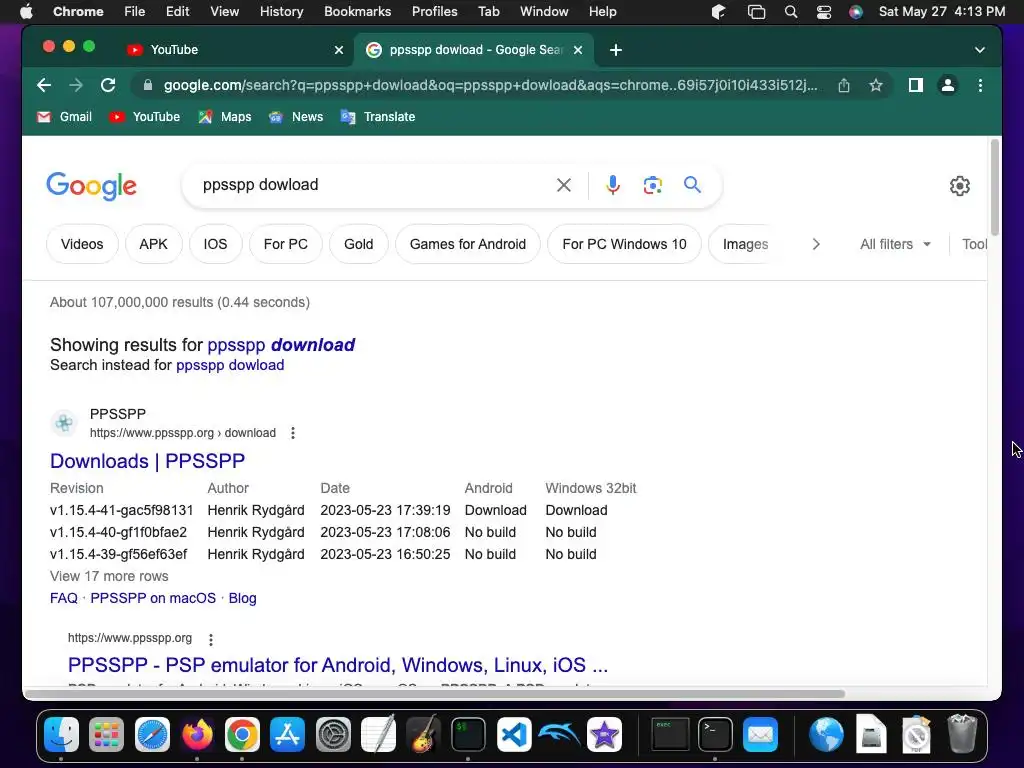Open the Maps bookmark
Screen dimensions: 1024x768
point(225,117)
